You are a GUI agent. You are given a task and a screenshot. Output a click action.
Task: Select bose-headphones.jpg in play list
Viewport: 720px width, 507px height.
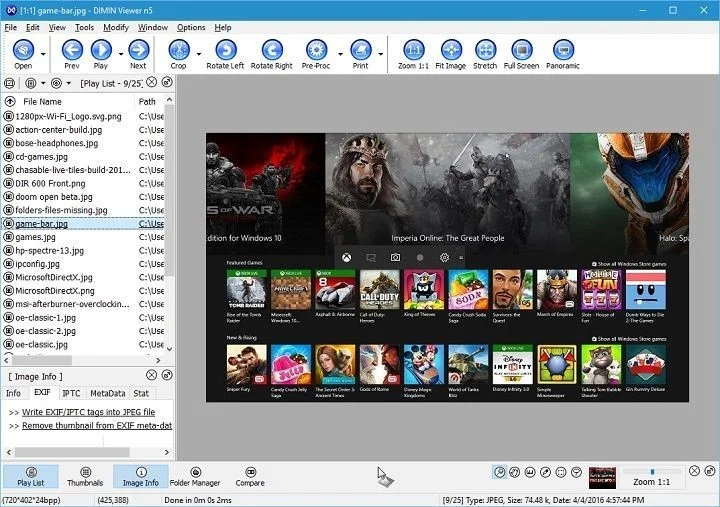(83, 143)
